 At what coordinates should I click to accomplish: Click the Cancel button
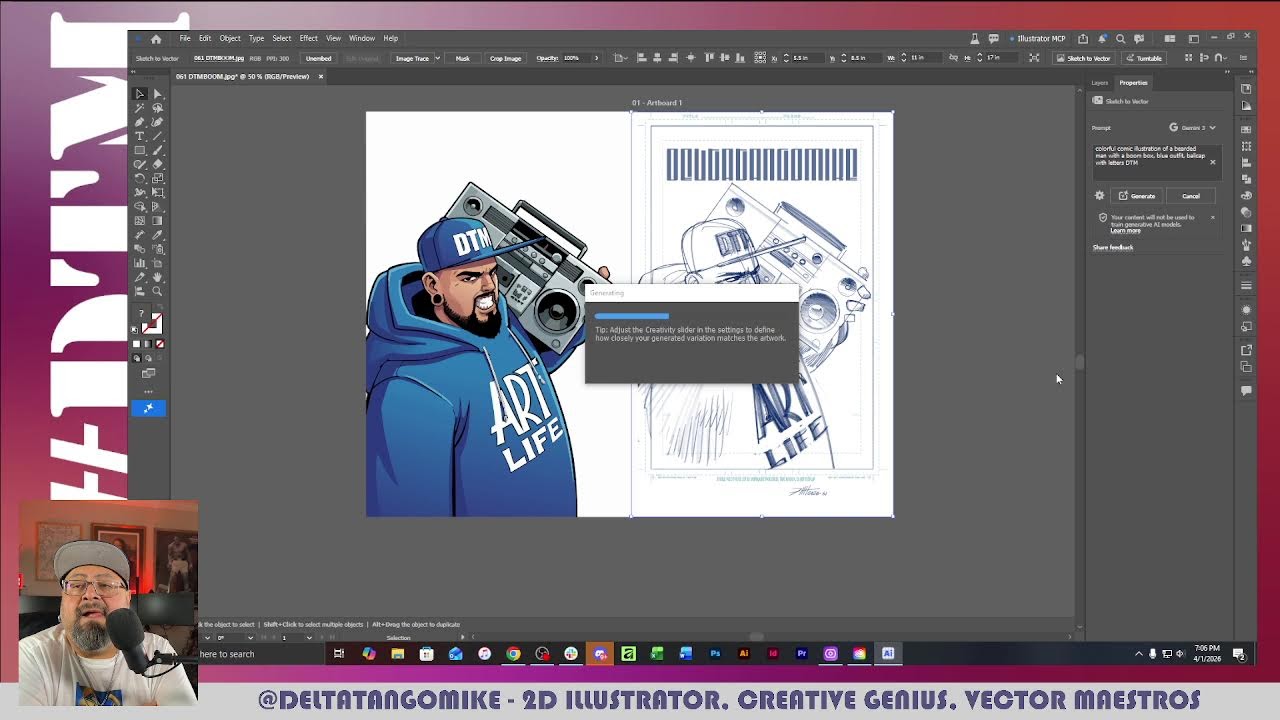(1191, 196)
